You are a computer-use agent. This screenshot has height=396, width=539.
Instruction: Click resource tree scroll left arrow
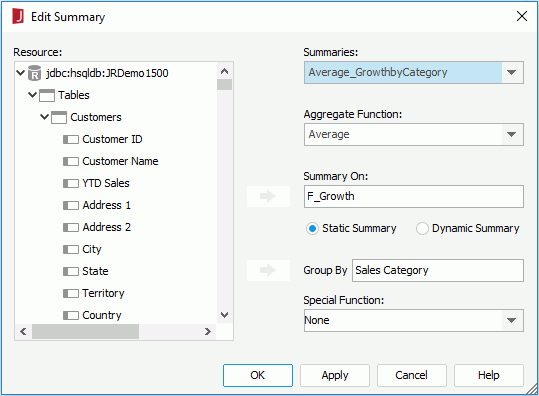[23, 332]
